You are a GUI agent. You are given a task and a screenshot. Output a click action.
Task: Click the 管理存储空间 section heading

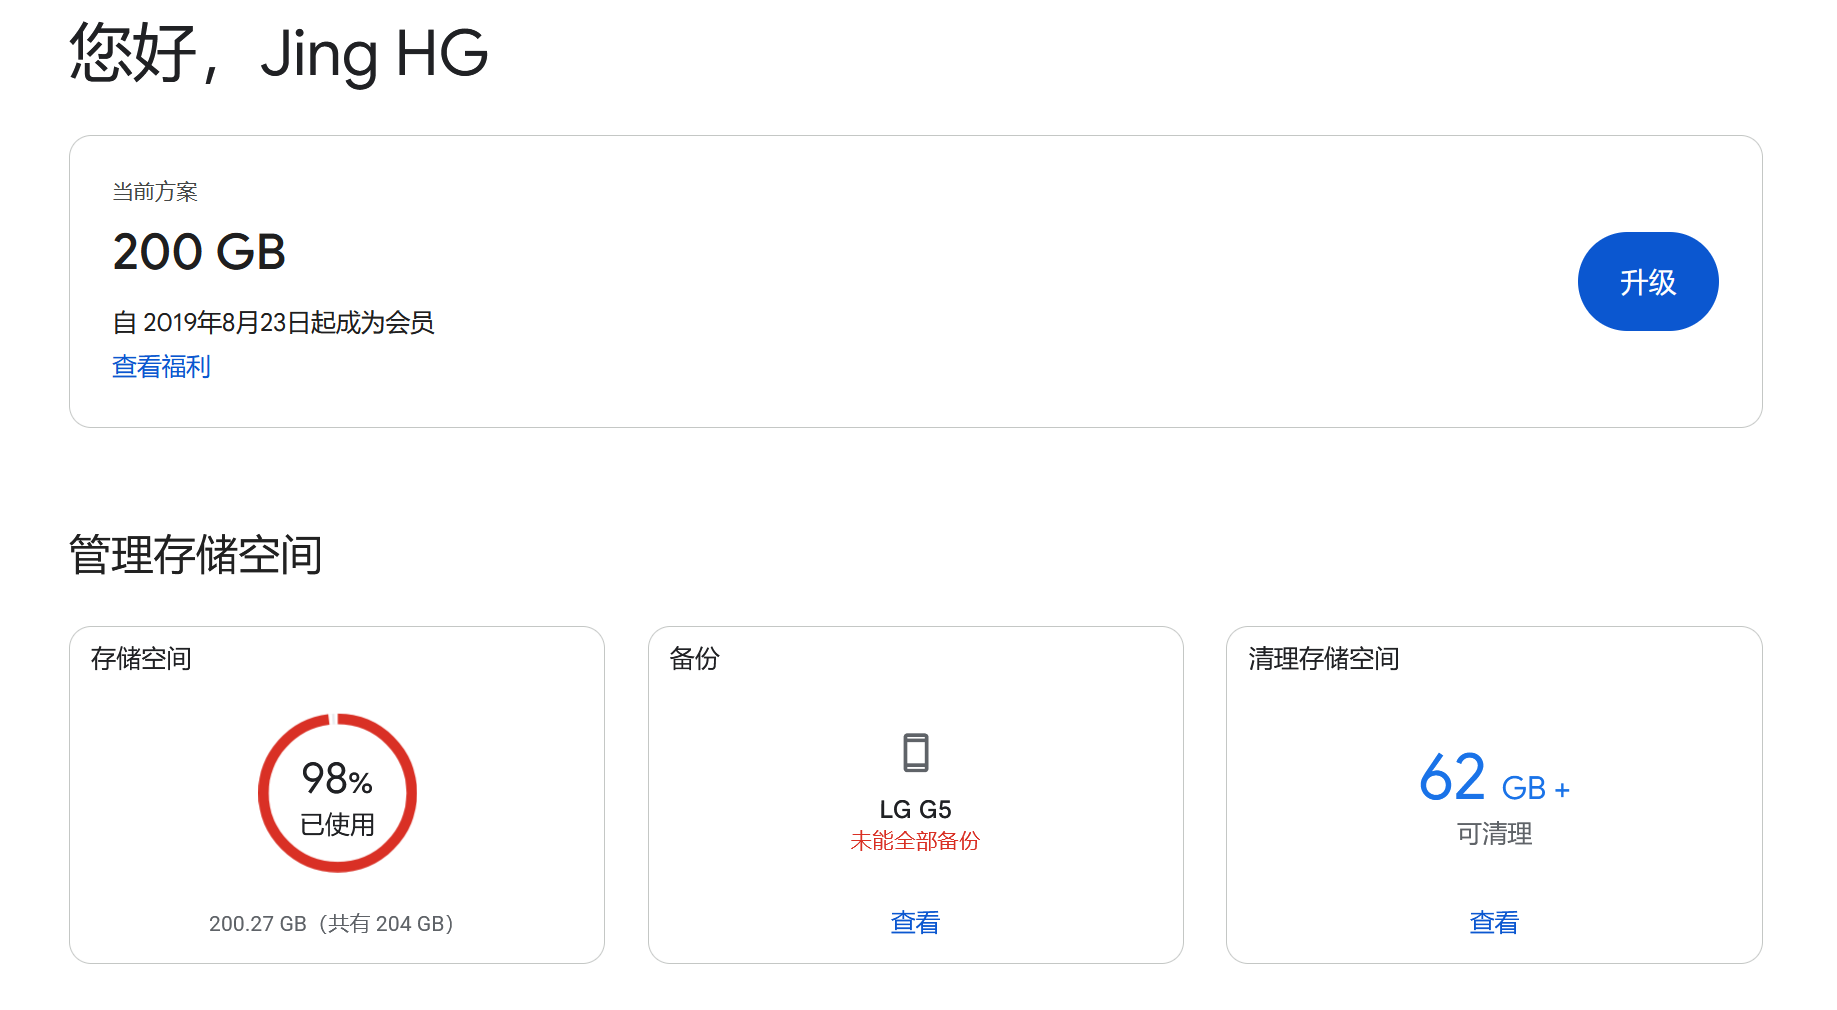point(195,555)
